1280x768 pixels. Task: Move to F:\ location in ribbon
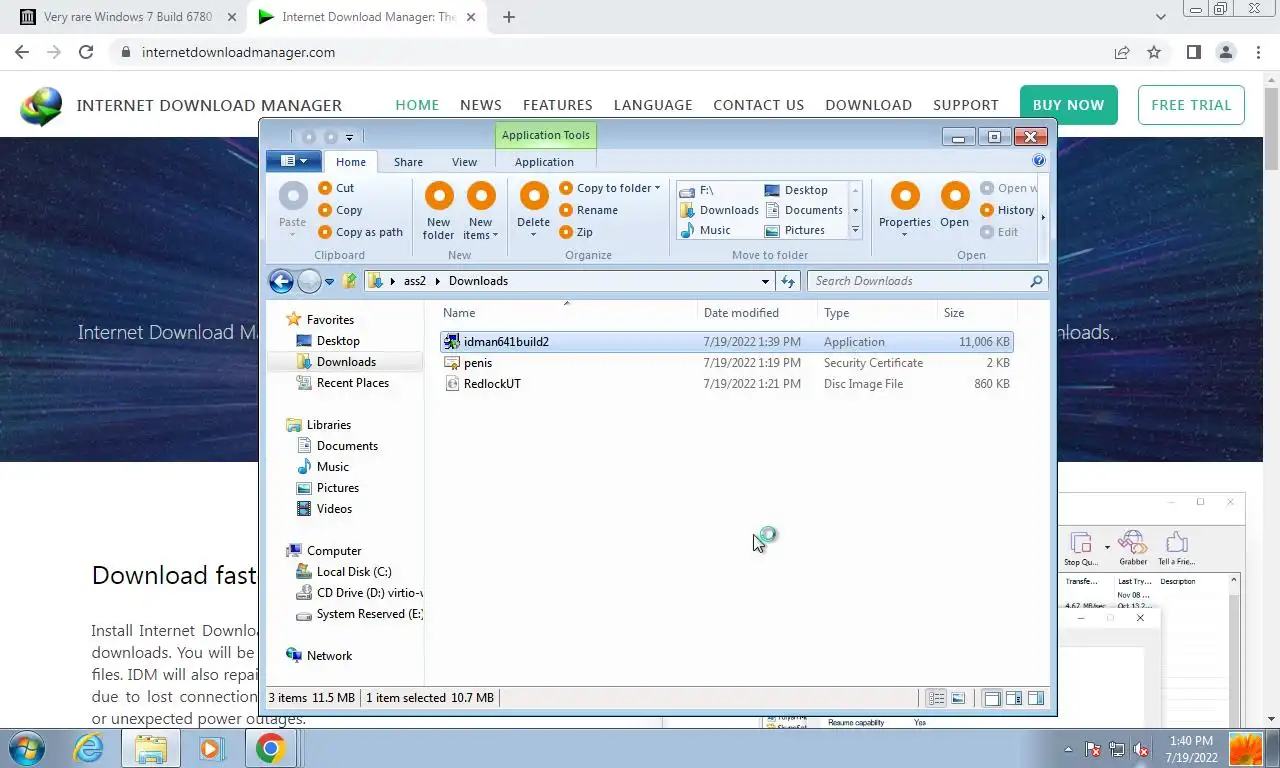click(697, 190)
